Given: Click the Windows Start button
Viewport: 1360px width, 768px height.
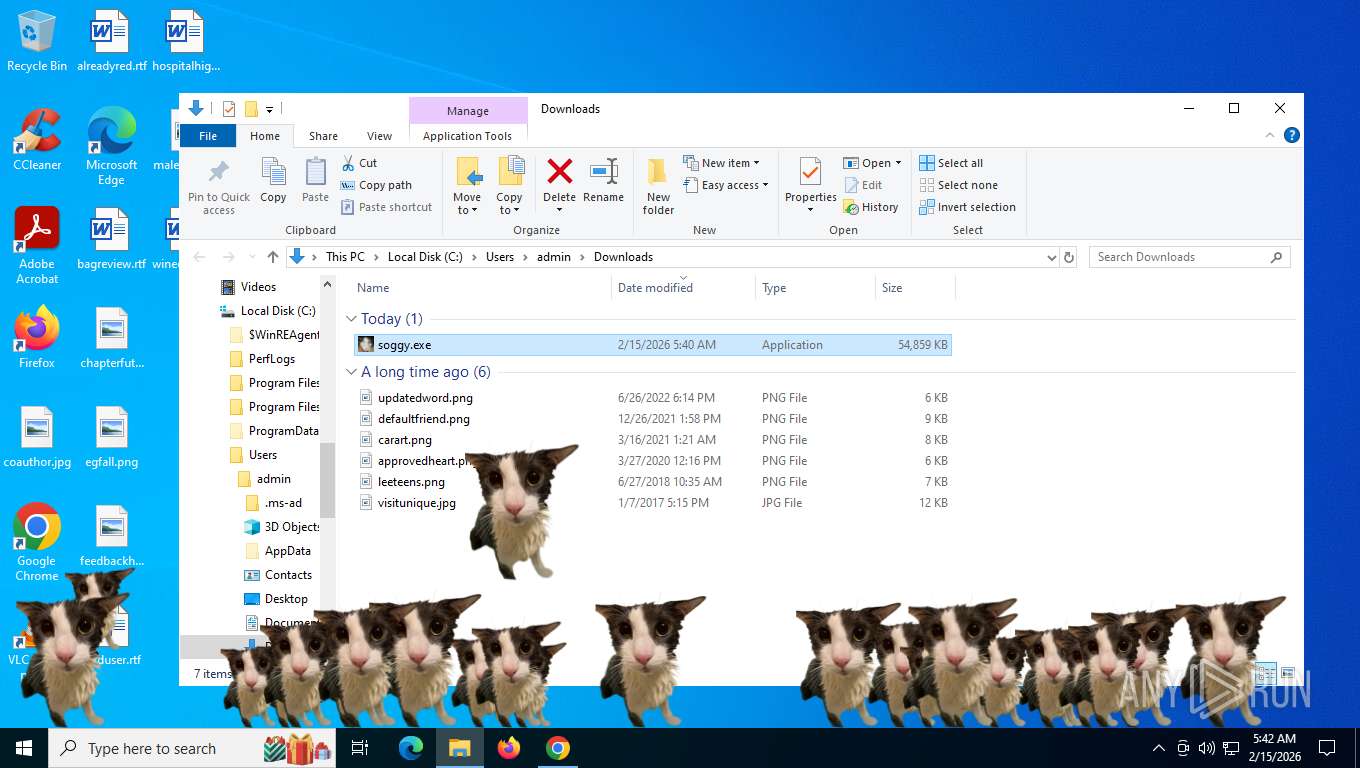Looking at the screenshot, I should (x=23, y=748).
